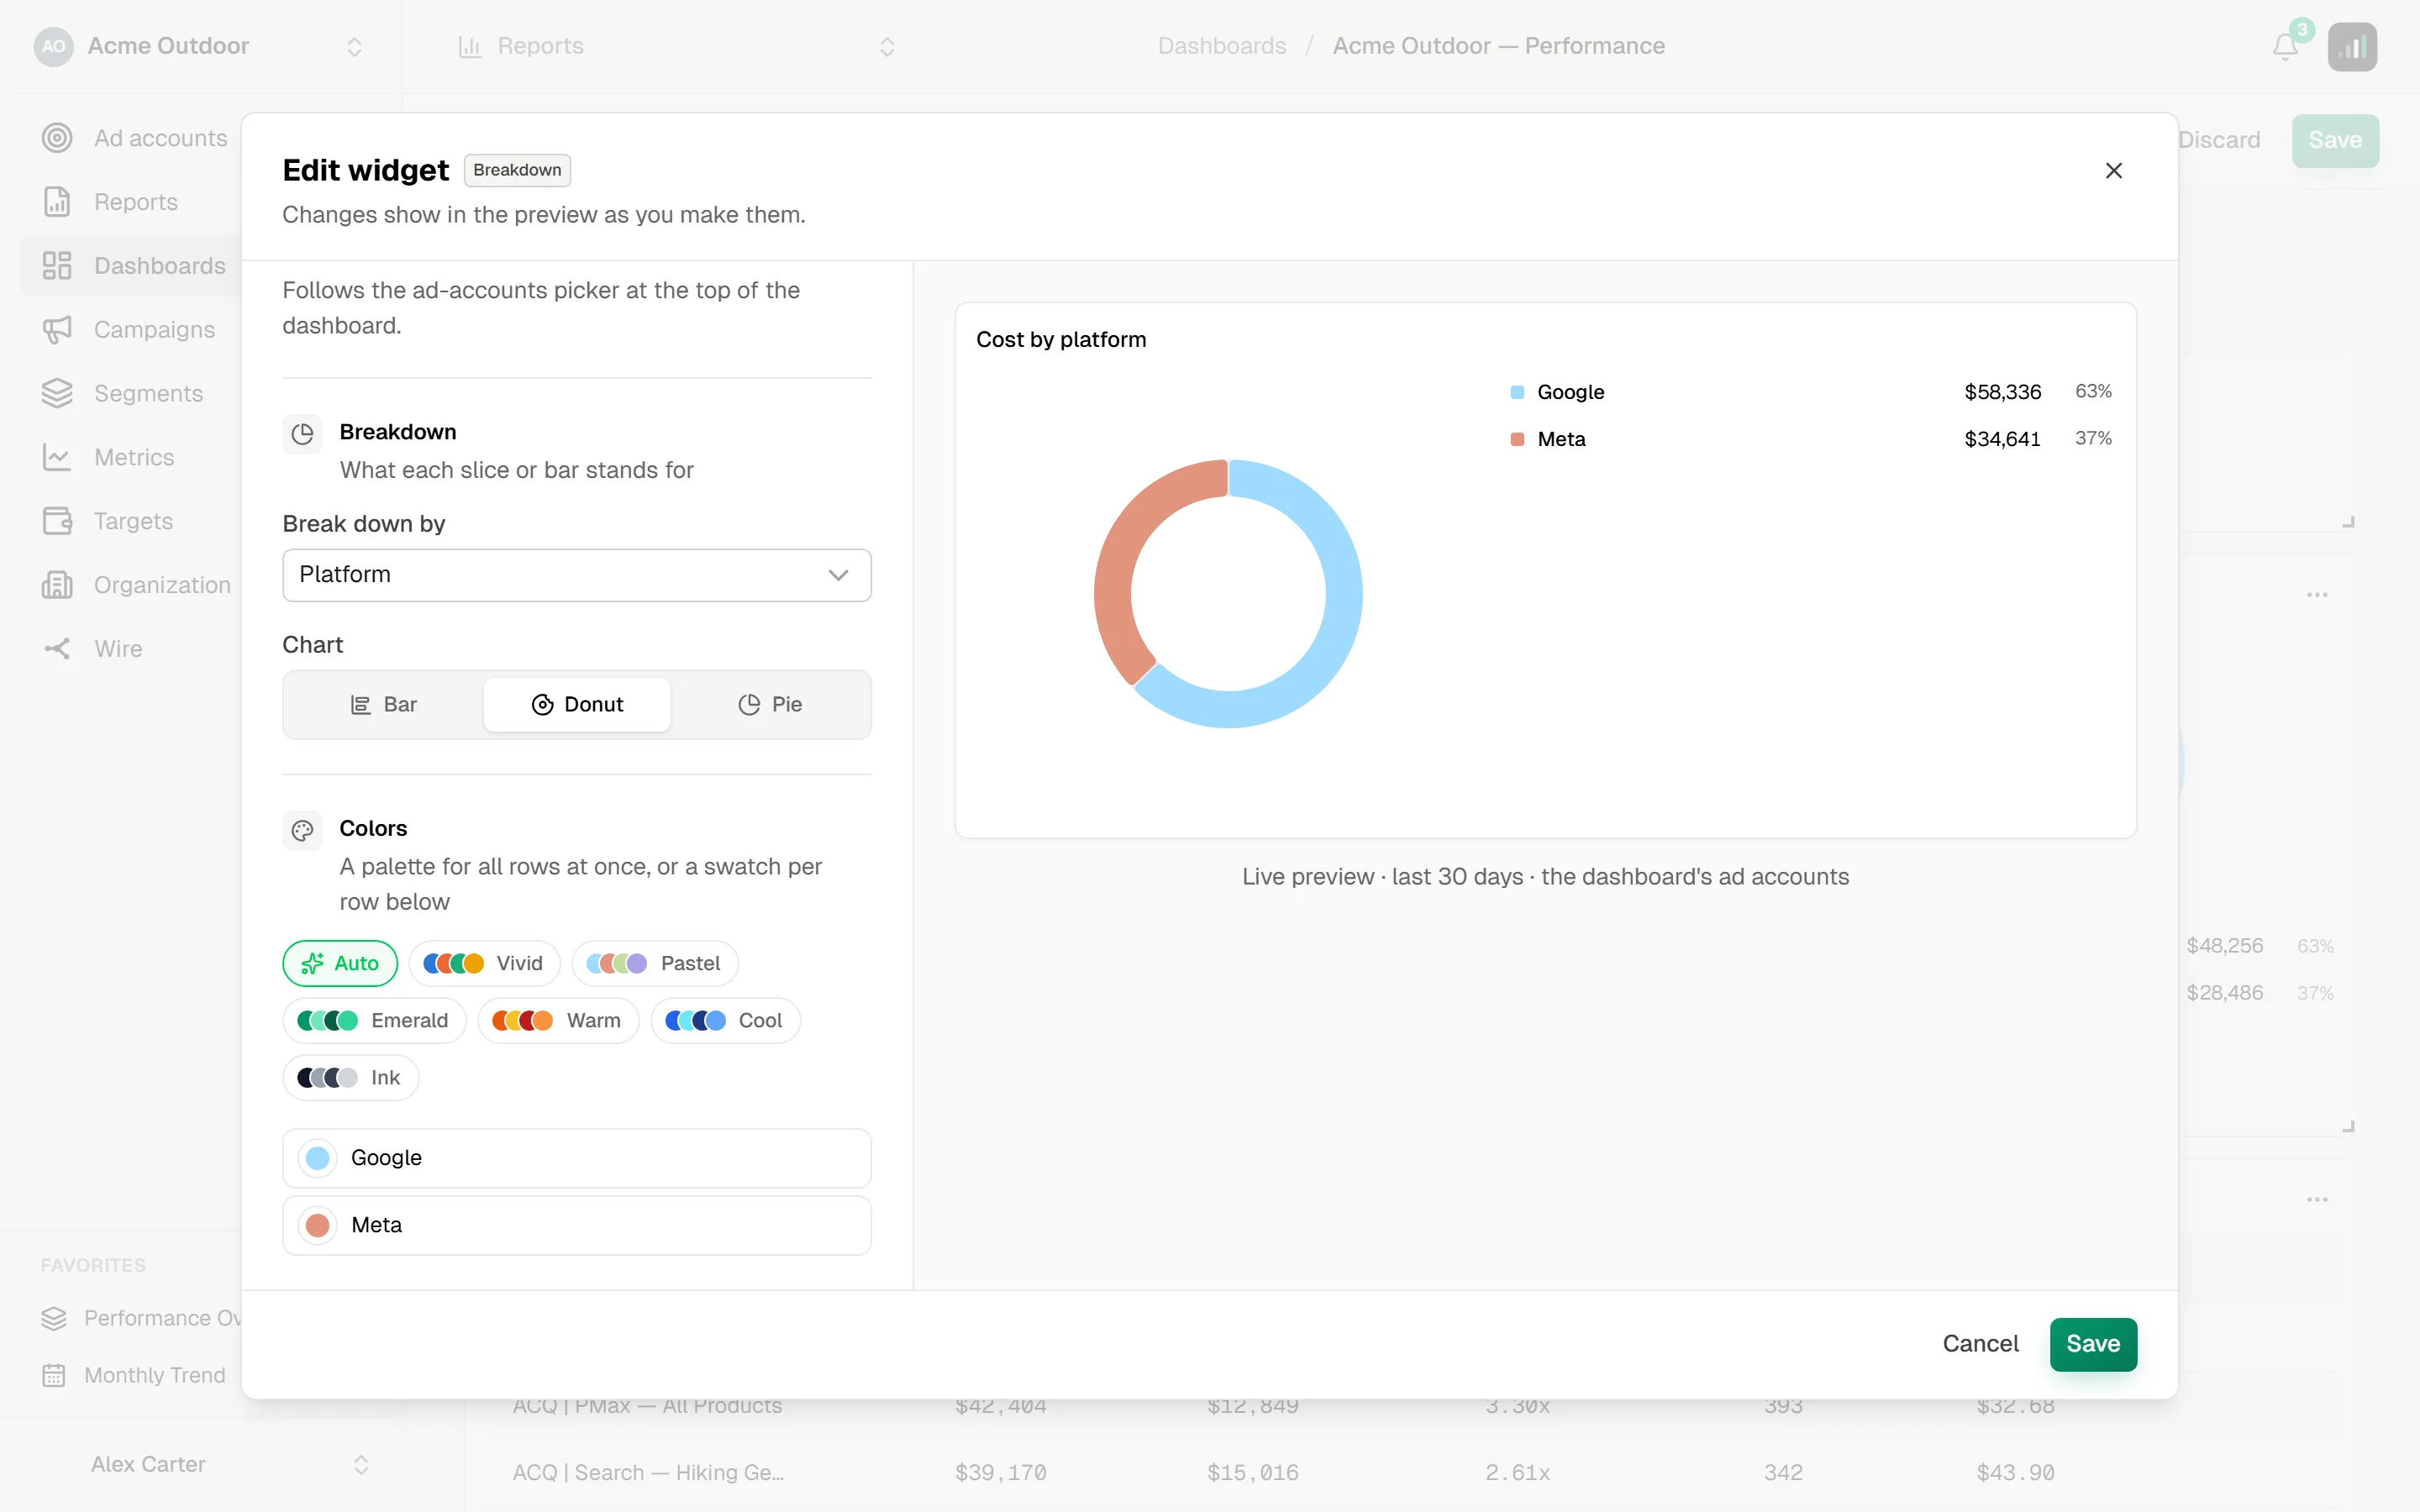Click the Google legend color square
The image size is (2420, 1512).
click(x=1516, y=392)
